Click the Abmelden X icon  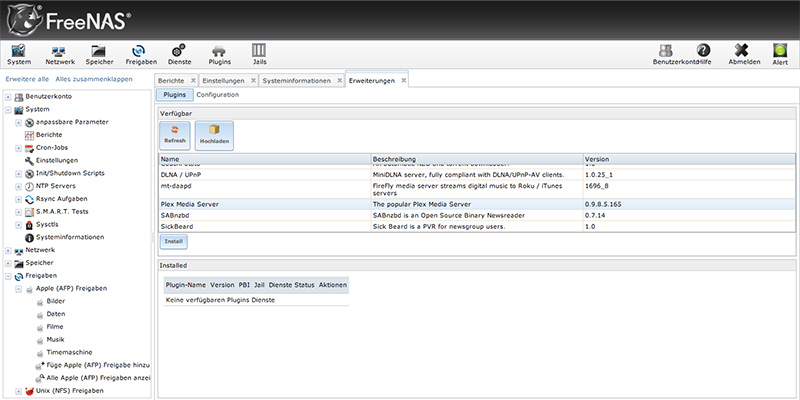tap(744, 55)
